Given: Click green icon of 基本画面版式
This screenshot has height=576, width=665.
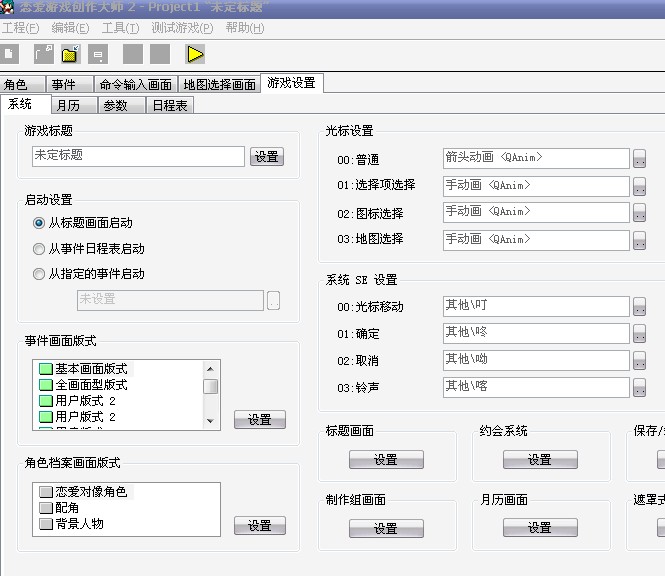Looking at the screenshot, I should (46, 369).
